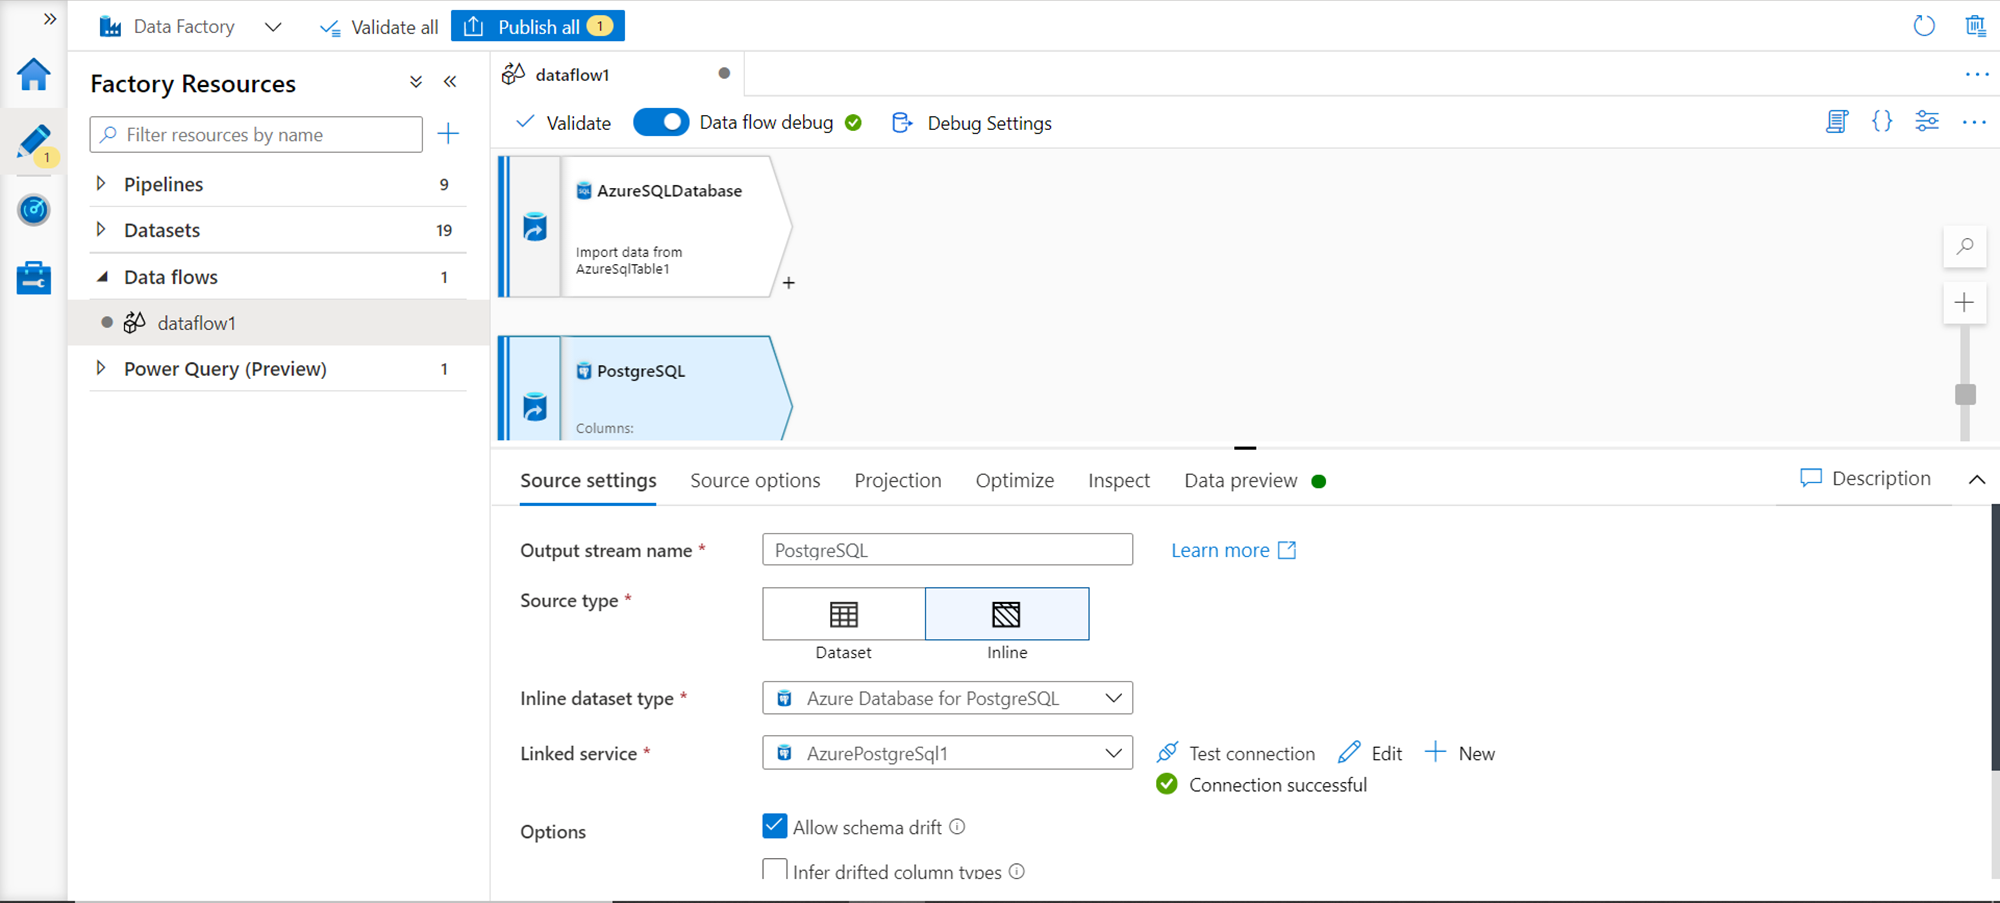Image resolution: width=2000 pixels, height=903 pixels.
Task: Open the Home hub icon
Action: tap(34, 75)
